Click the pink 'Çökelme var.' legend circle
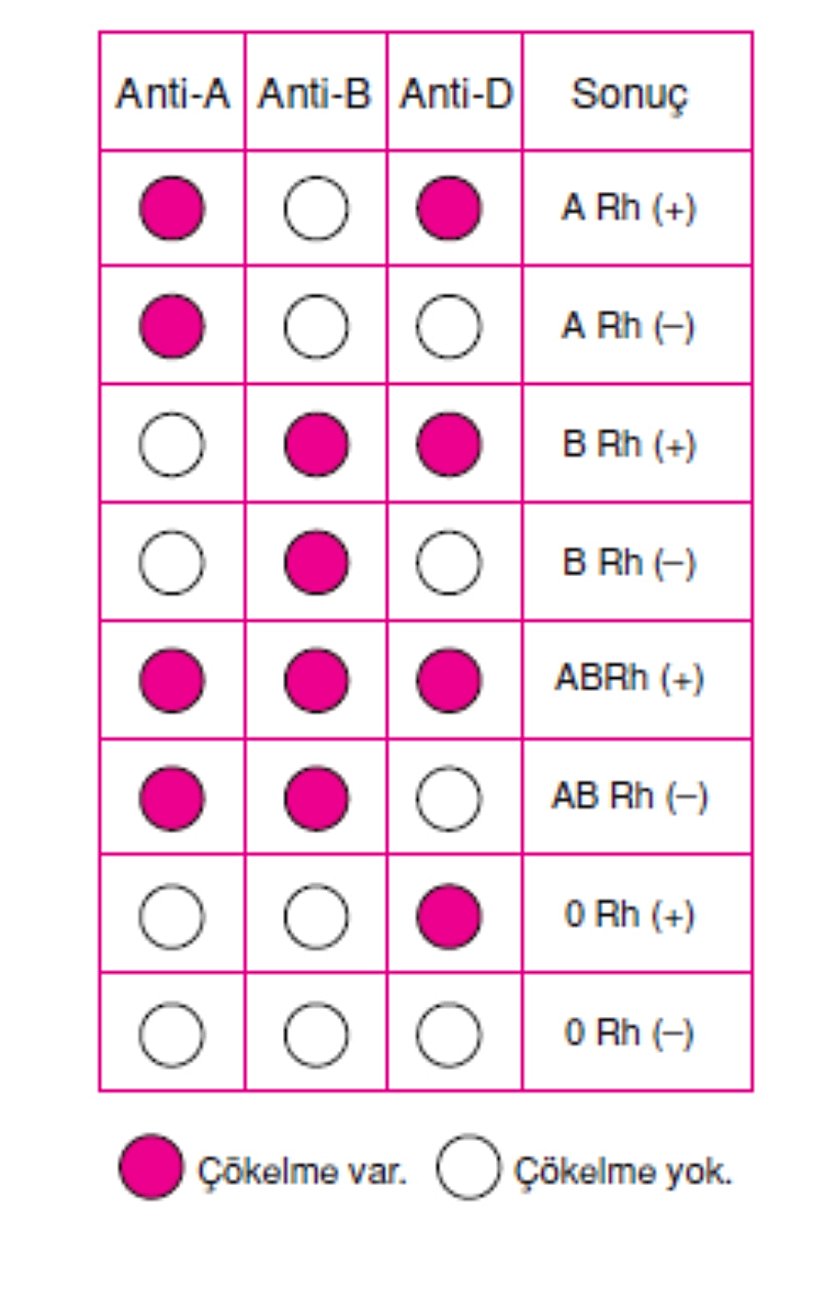This screenshot has width=825, height=1302. pos(151,1167)
